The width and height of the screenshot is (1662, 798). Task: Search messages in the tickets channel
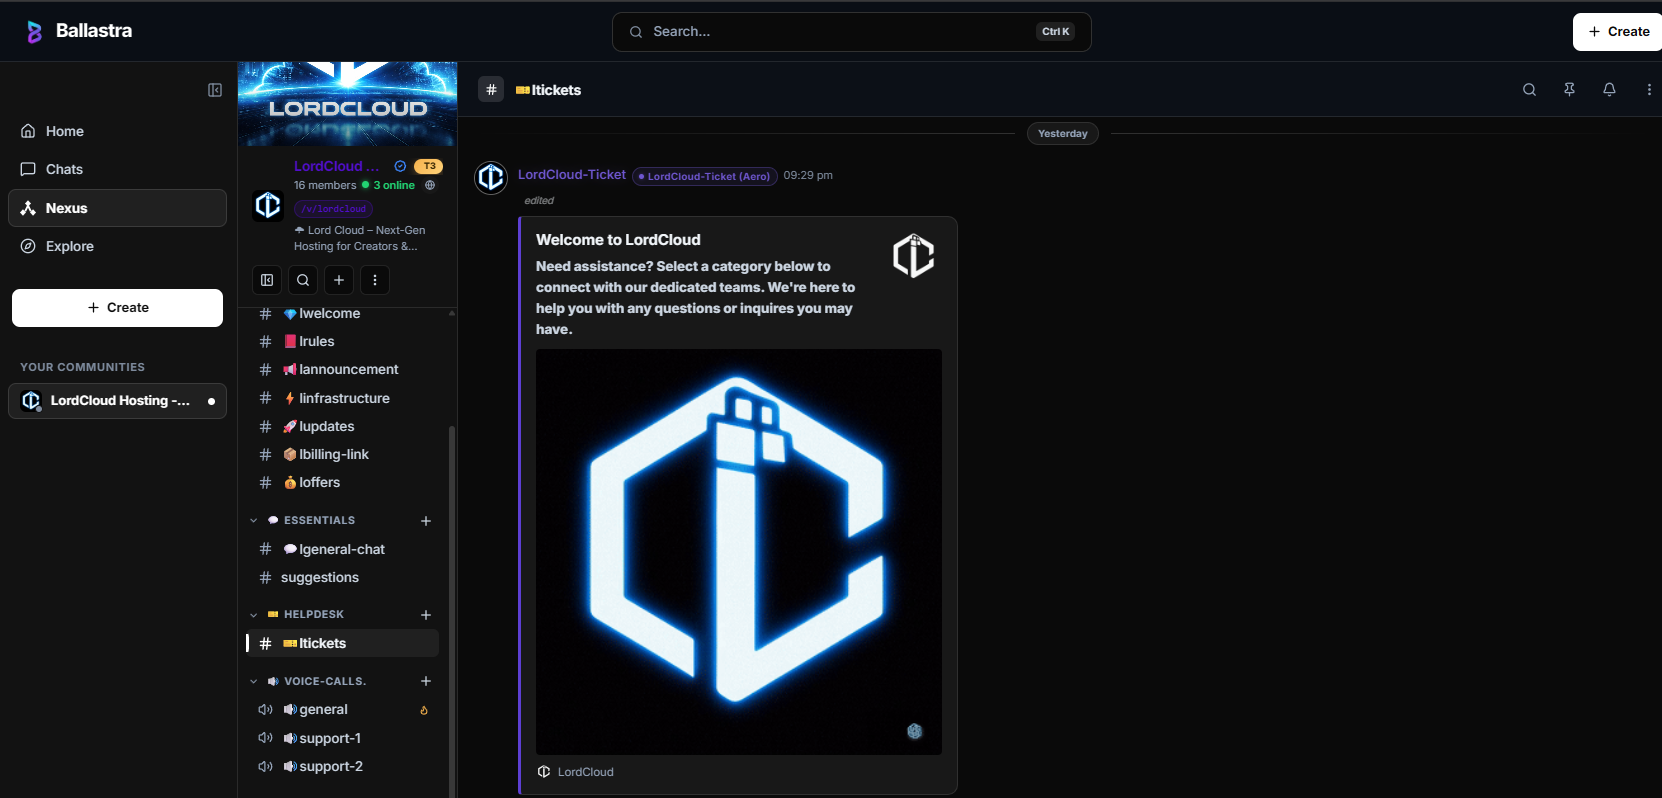[x=1529, y=90]
